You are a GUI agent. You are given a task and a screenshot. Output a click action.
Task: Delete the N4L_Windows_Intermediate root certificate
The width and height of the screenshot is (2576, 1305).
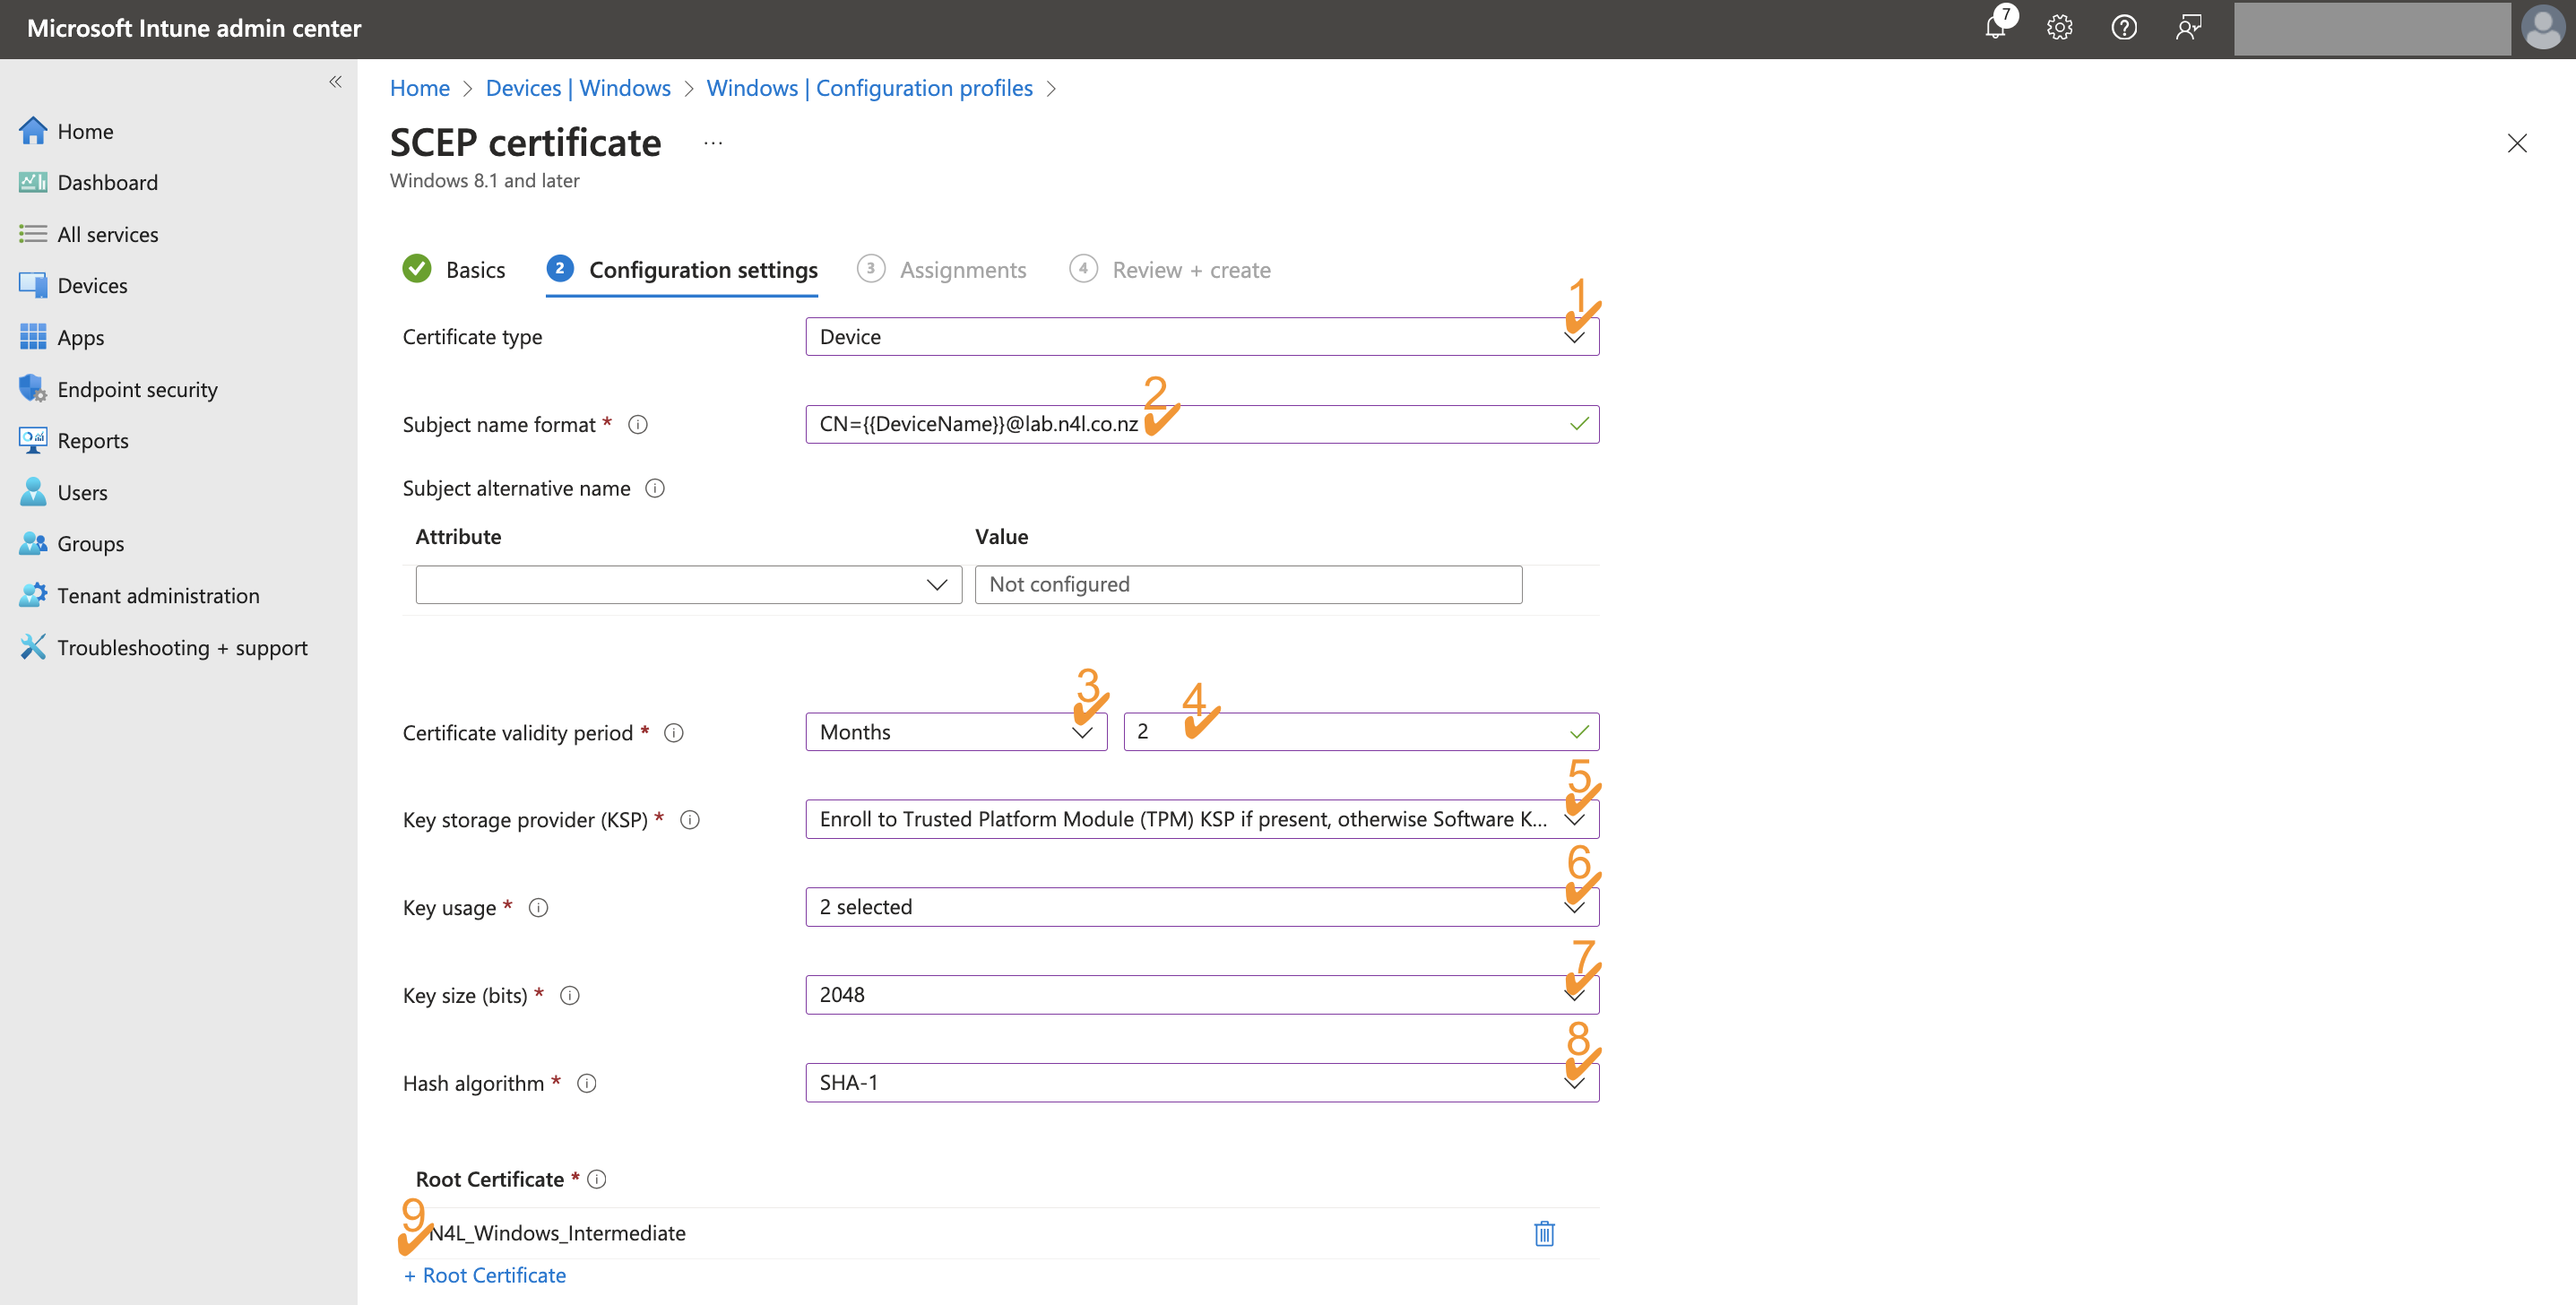pyautogui.click(x=1544, y=1233)
